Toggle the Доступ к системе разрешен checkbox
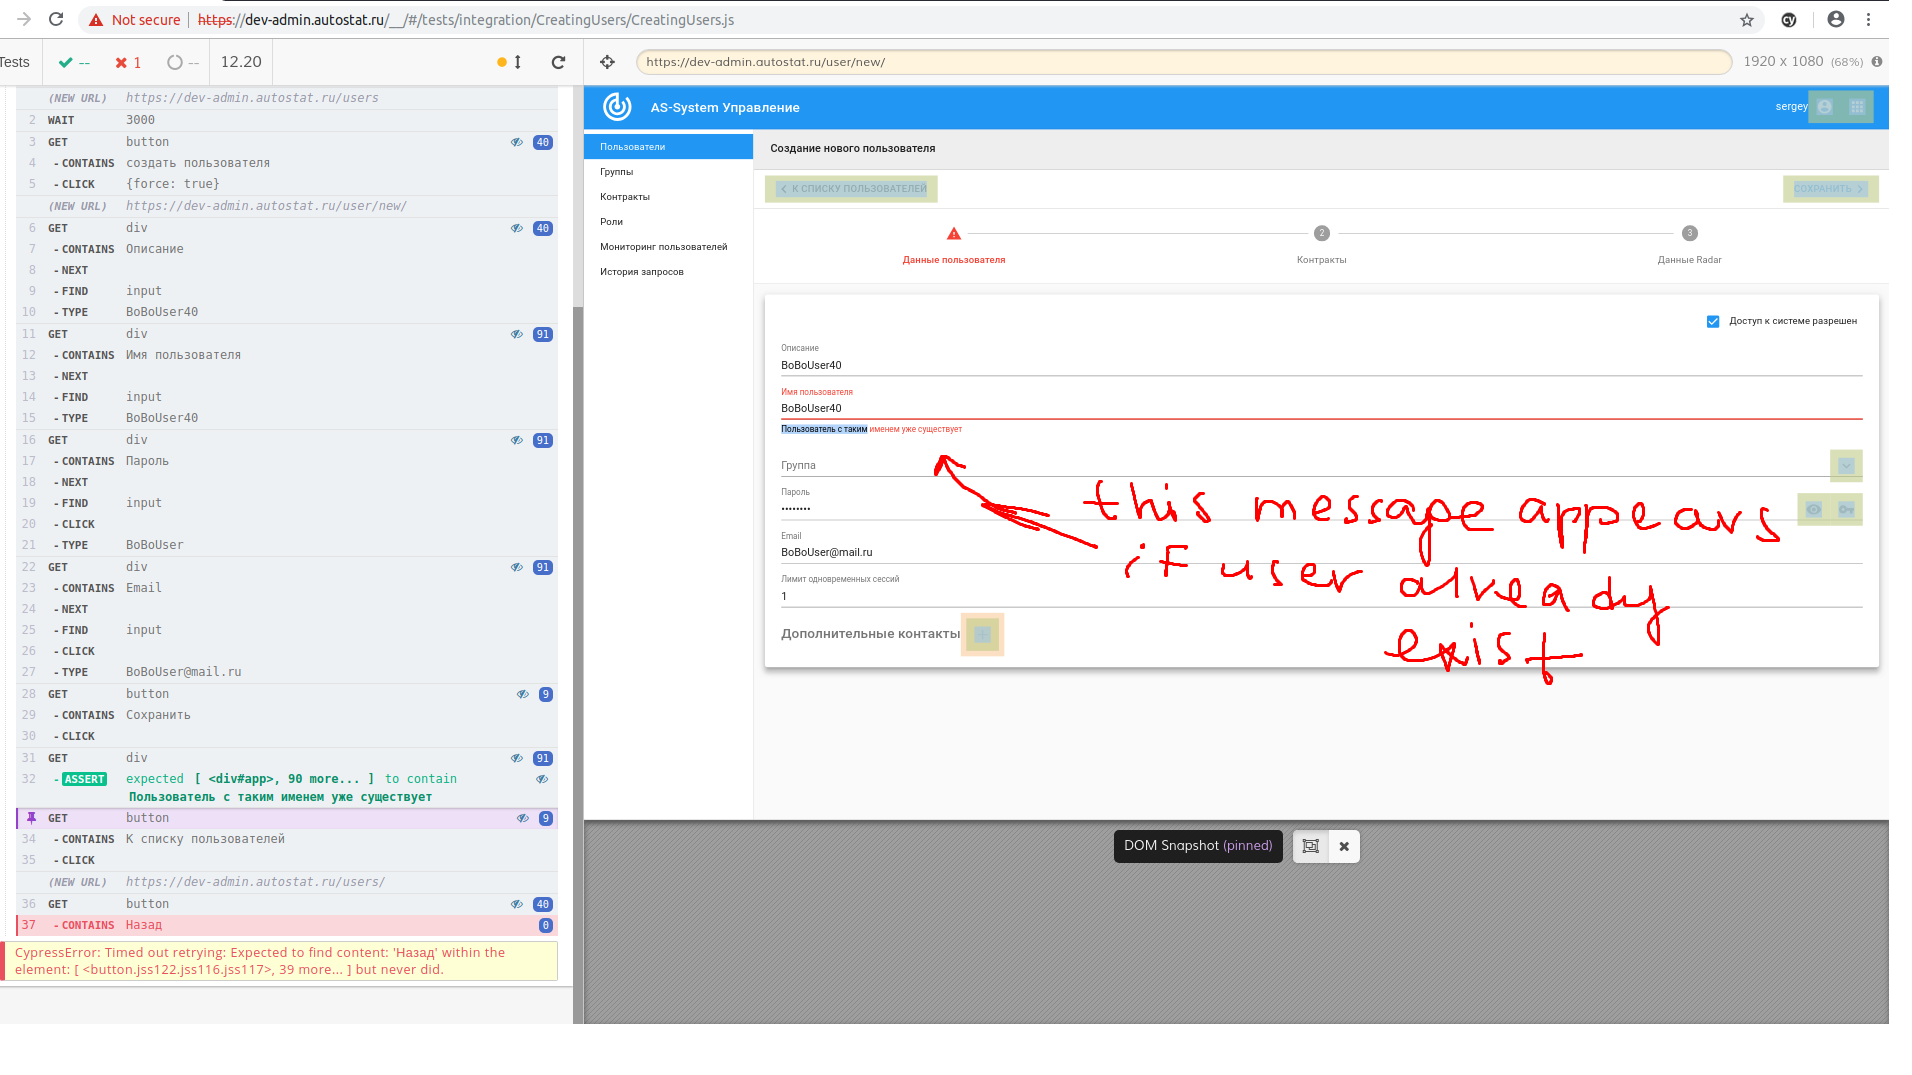 [1712, 322]
